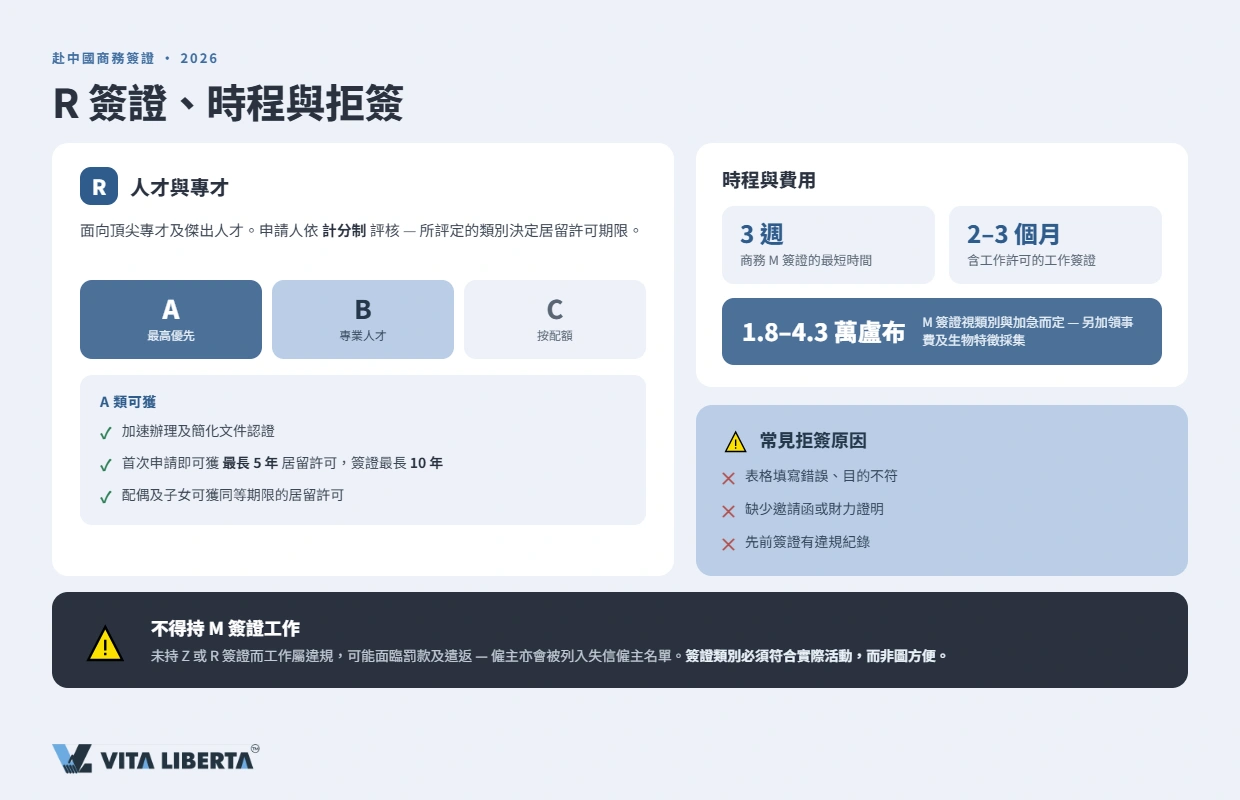1240x800 pixels.
Task: Select the A 最高優先 card
Action: (171, 319)
